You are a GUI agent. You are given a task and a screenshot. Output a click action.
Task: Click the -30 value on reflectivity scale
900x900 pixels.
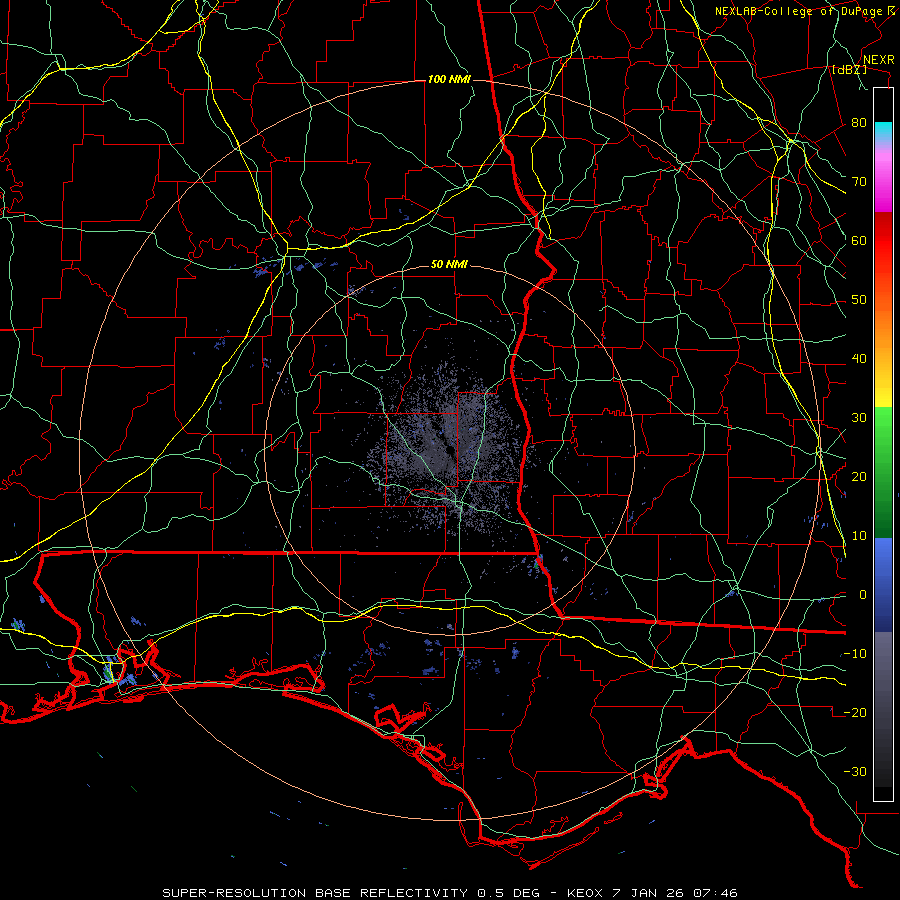click(855, 771)
